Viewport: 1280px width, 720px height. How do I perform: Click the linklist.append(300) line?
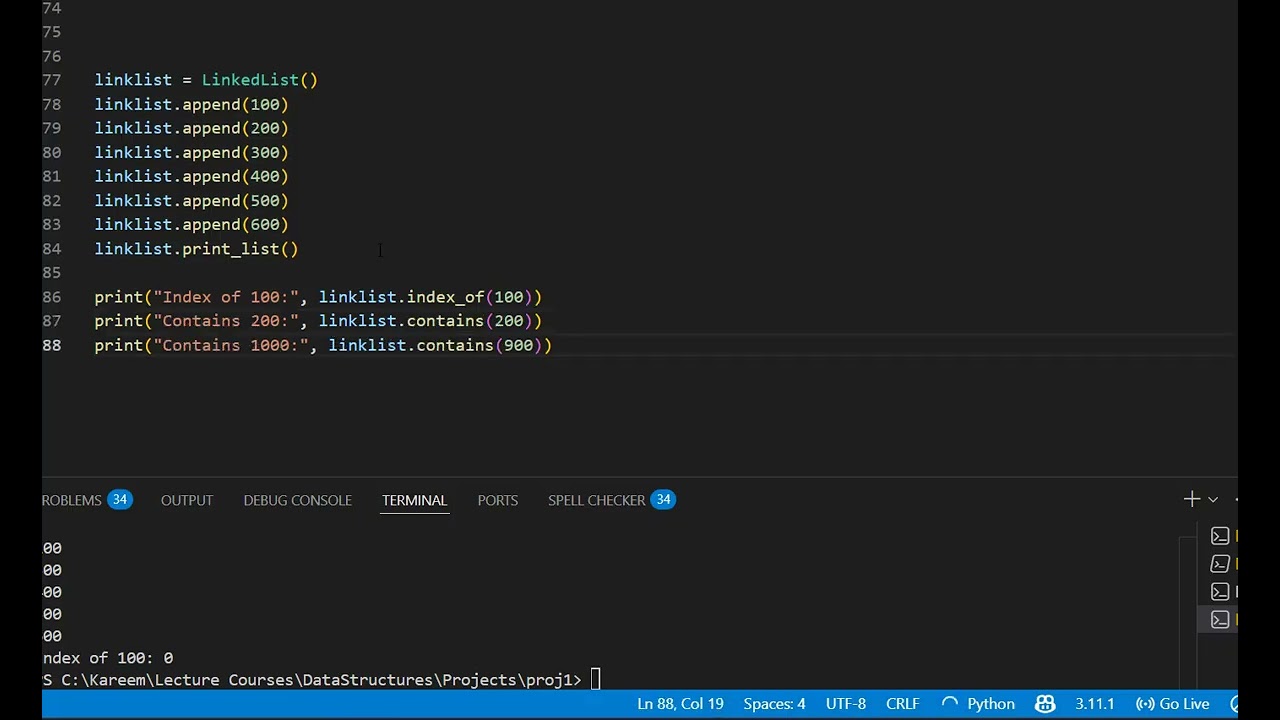point(192,152)
